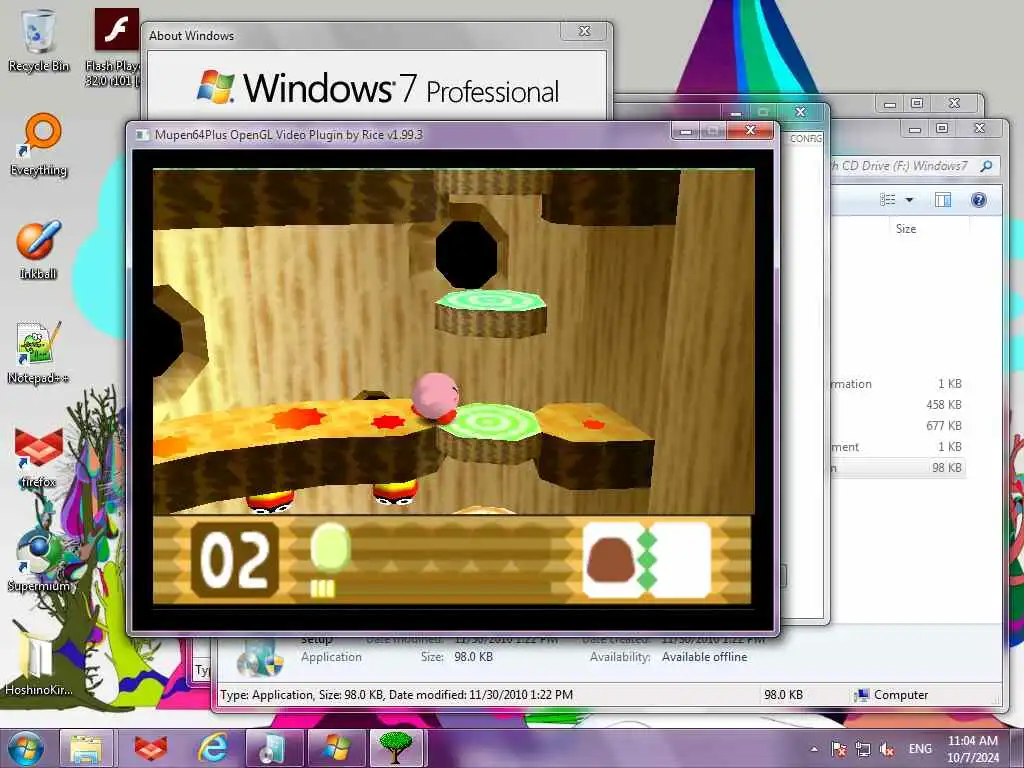Image resolution: width=1024 pixels, height=768 pixels.
Task: Launch the Inkball desktop icon
Action: 38,249
